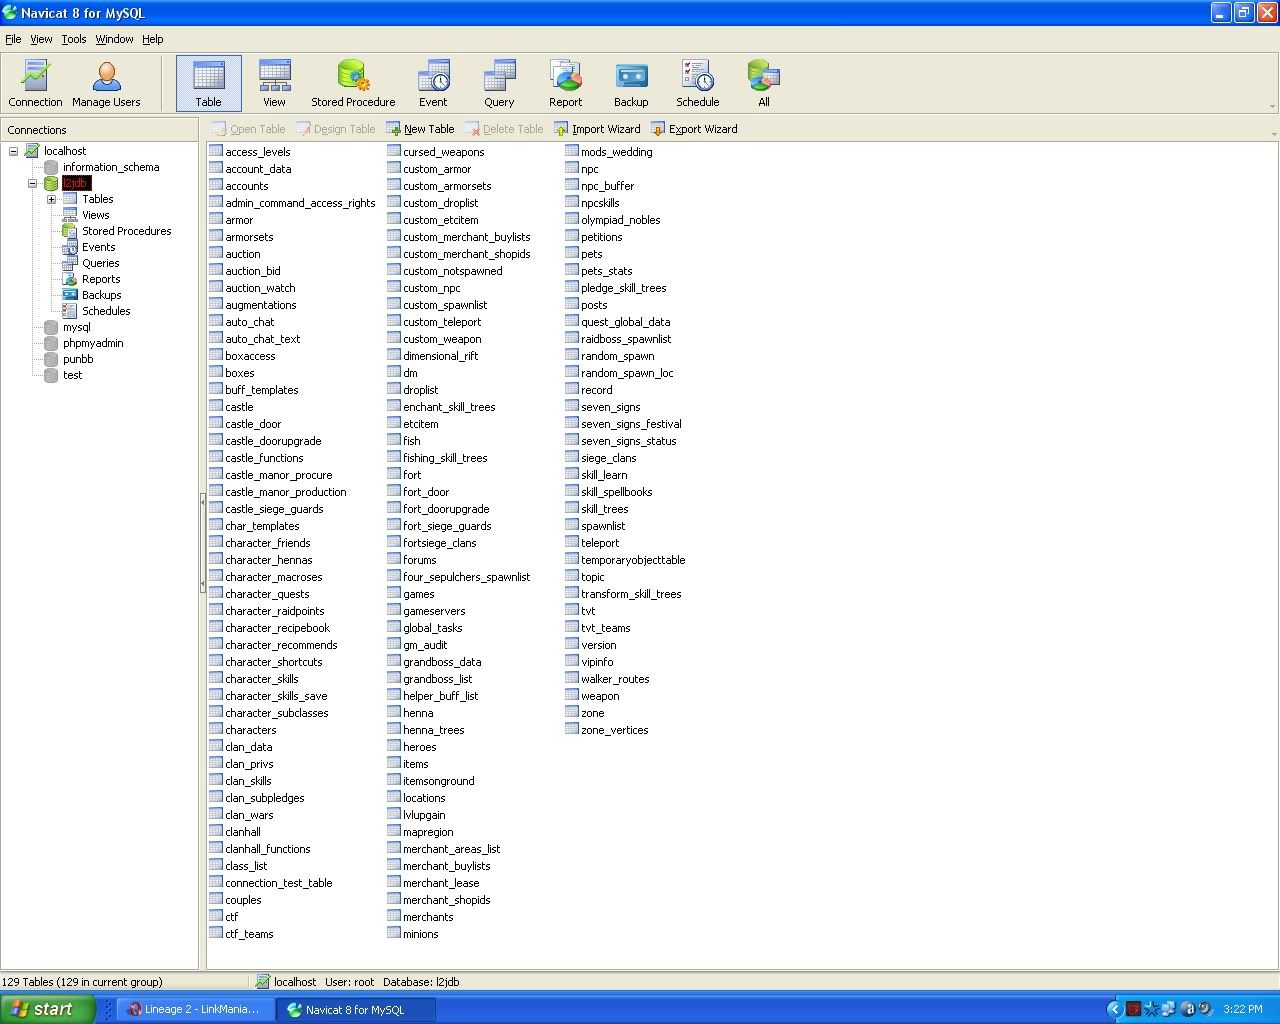Select the npc table
Screen dimensions: 1280x1024
589,169
